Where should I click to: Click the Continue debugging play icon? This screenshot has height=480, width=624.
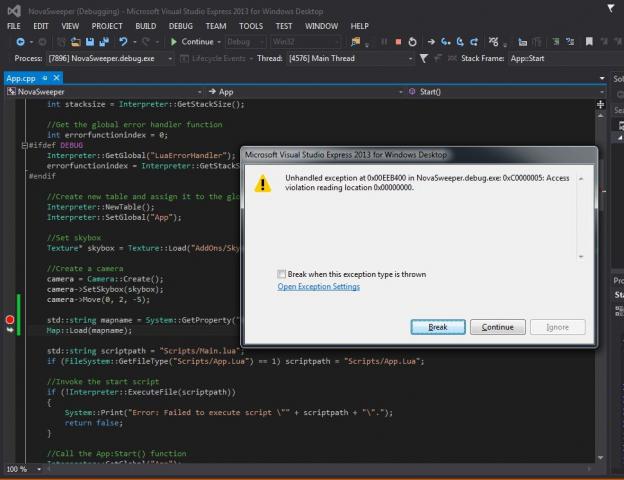pyautogui.click(x=174, y=42)
